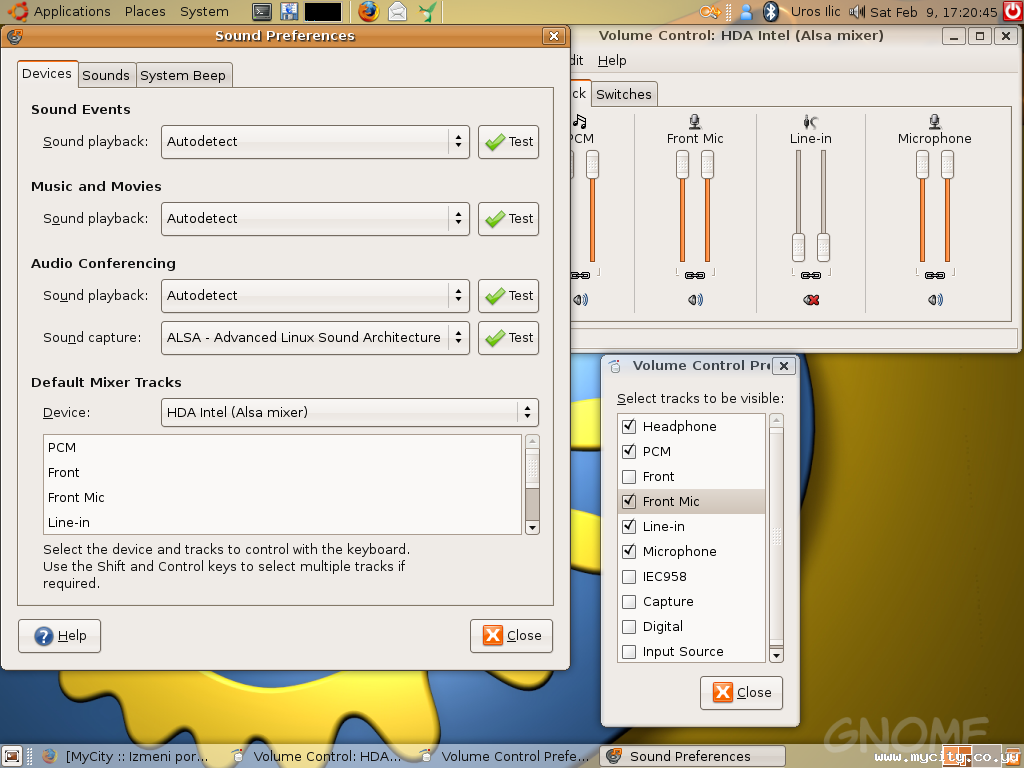Select PCM in mixer tracks list
Image resolution: width=1024 pixels, height=768 pixels.
[x=283, y=448]
